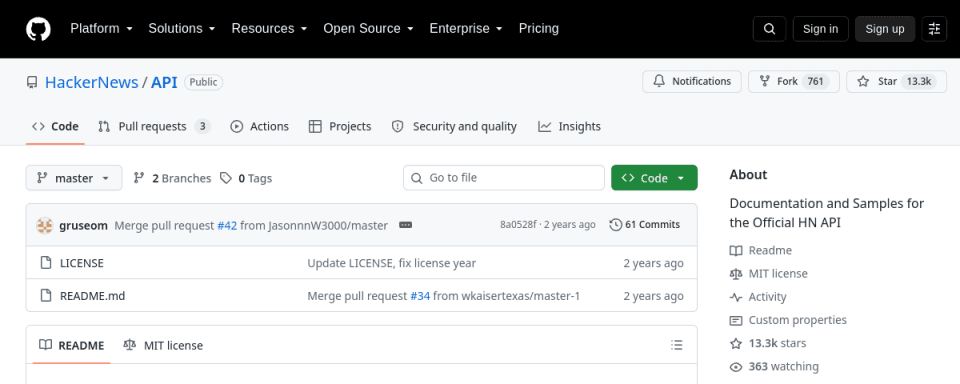This screenshot has width=960, height=384.
Task: Open Readme link in About sidebar
Action: pos(761,250)
